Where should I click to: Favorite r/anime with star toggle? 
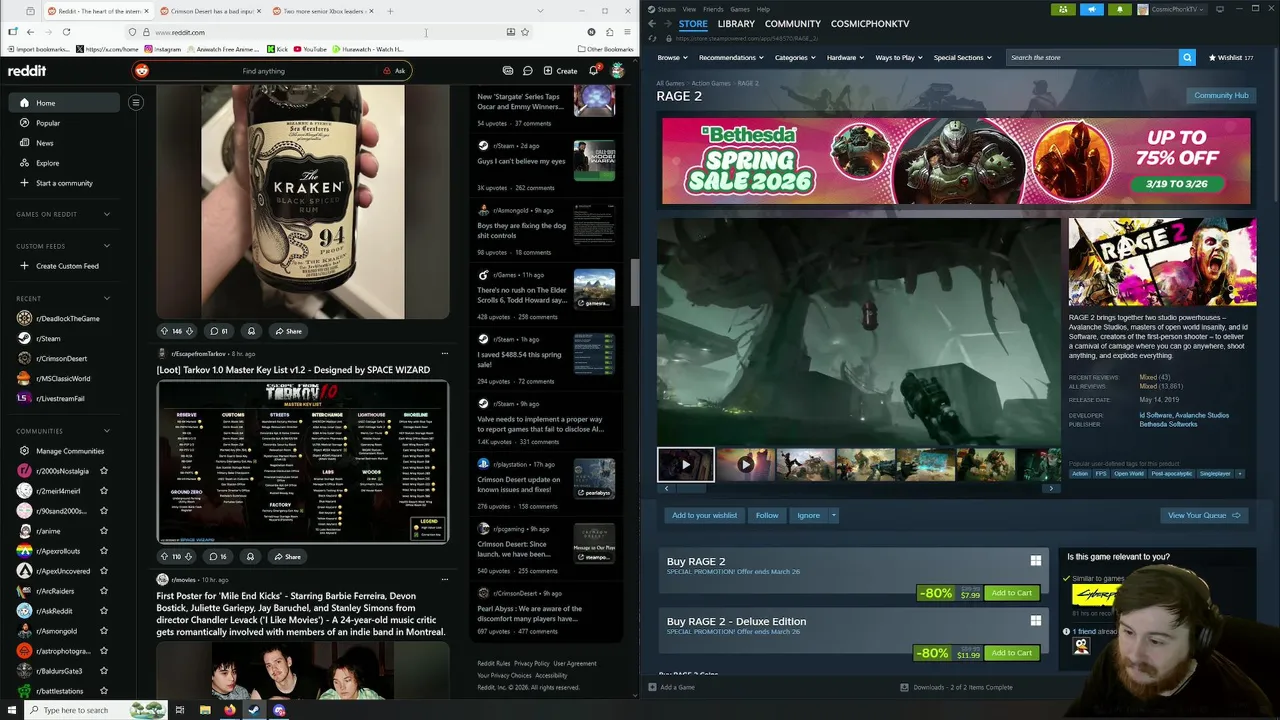[104, 531]
